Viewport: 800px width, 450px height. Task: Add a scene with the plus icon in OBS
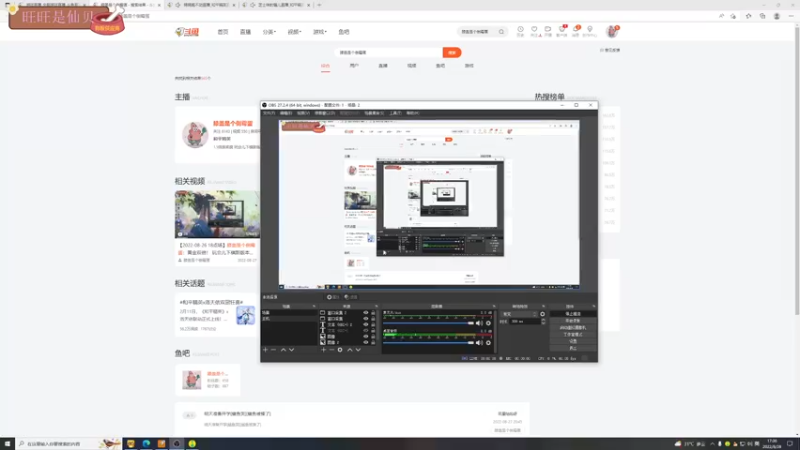pos(265,350)
